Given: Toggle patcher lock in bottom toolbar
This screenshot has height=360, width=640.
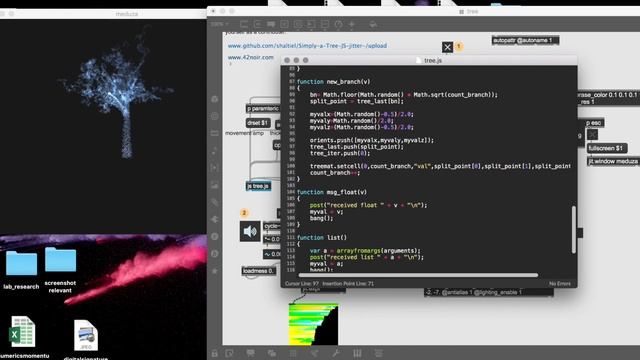Looking at the screenshot, I should point(215,353).
